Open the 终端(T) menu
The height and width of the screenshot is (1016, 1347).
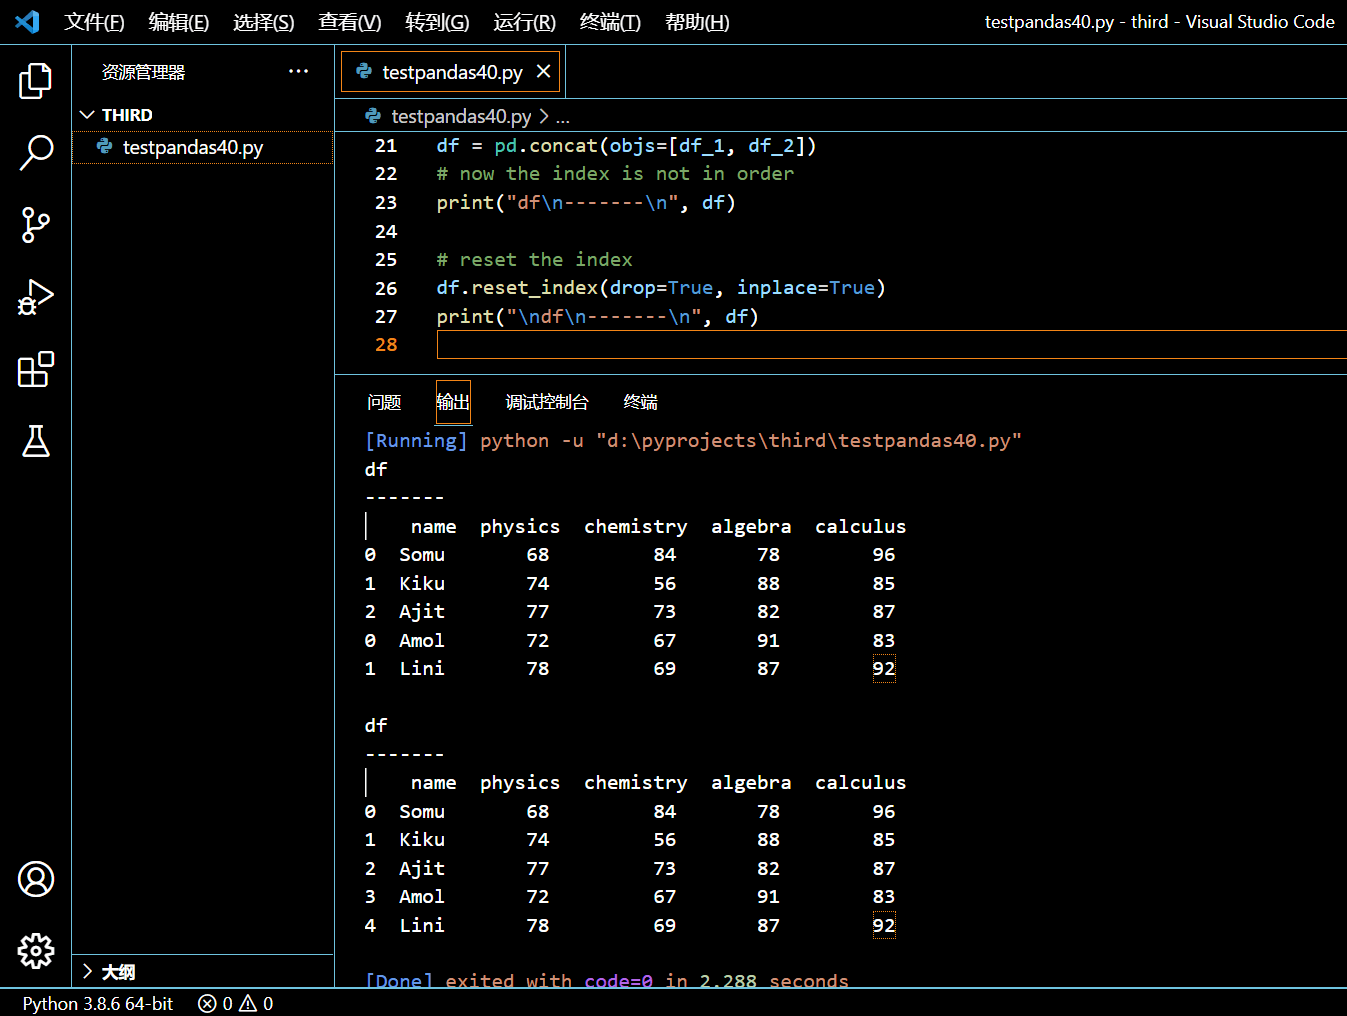[610, 22]
